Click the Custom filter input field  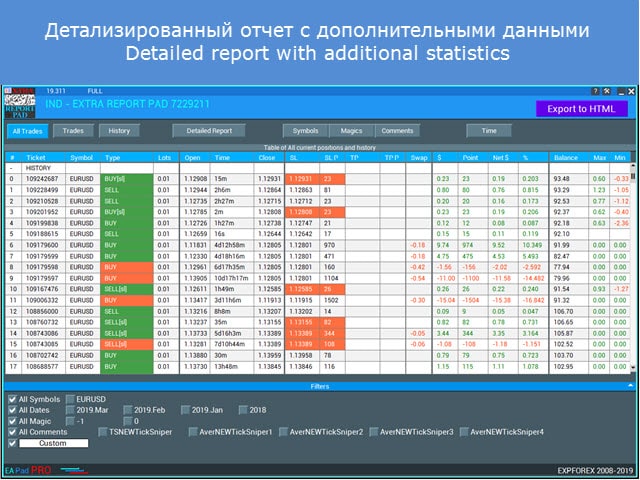(x=53, y=443)
